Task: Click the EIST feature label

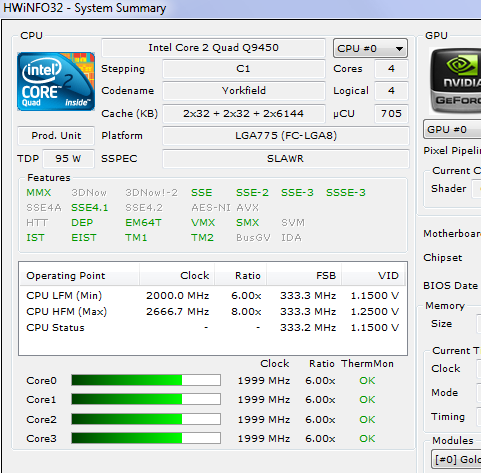Action: (x=84, y=238)
